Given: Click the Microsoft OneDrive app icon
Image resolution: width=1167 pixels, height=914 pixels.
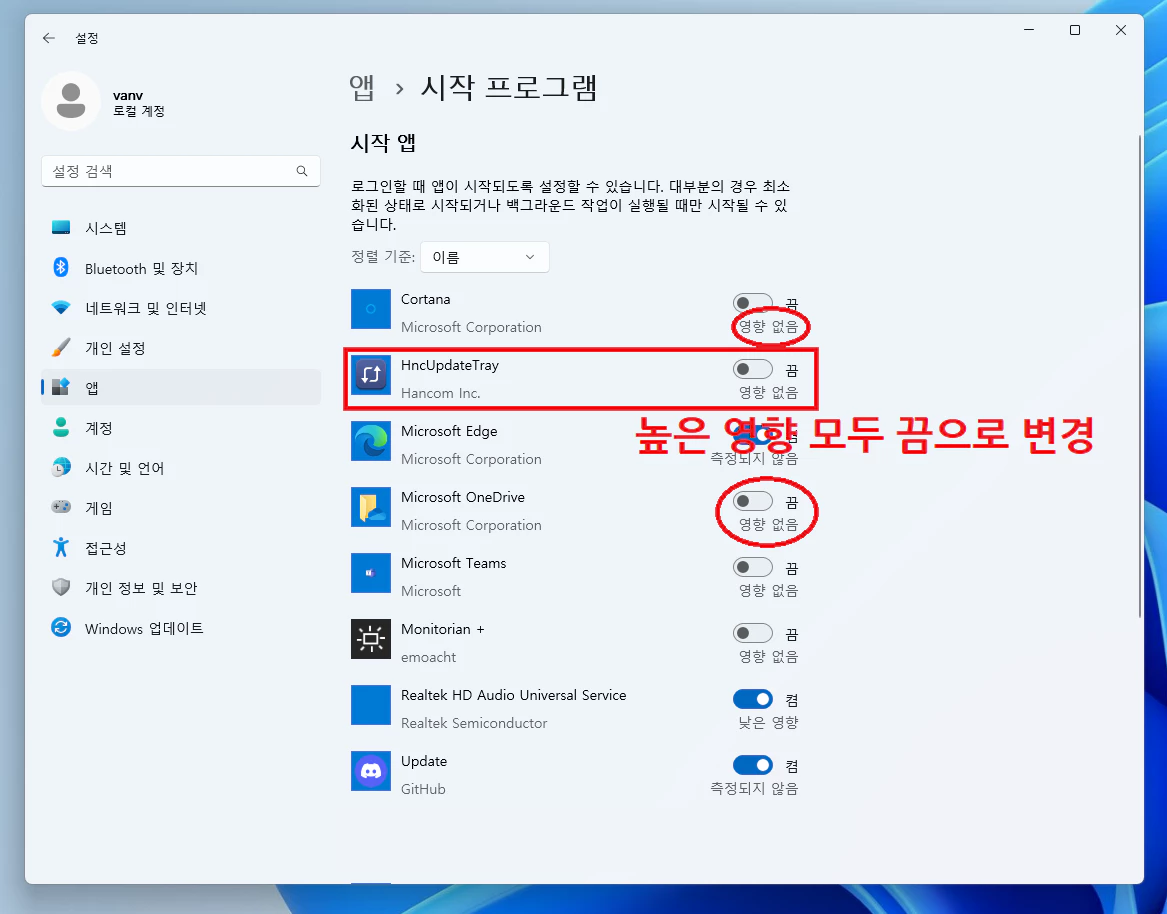Looking at the screenshot, I should point(371,507).
